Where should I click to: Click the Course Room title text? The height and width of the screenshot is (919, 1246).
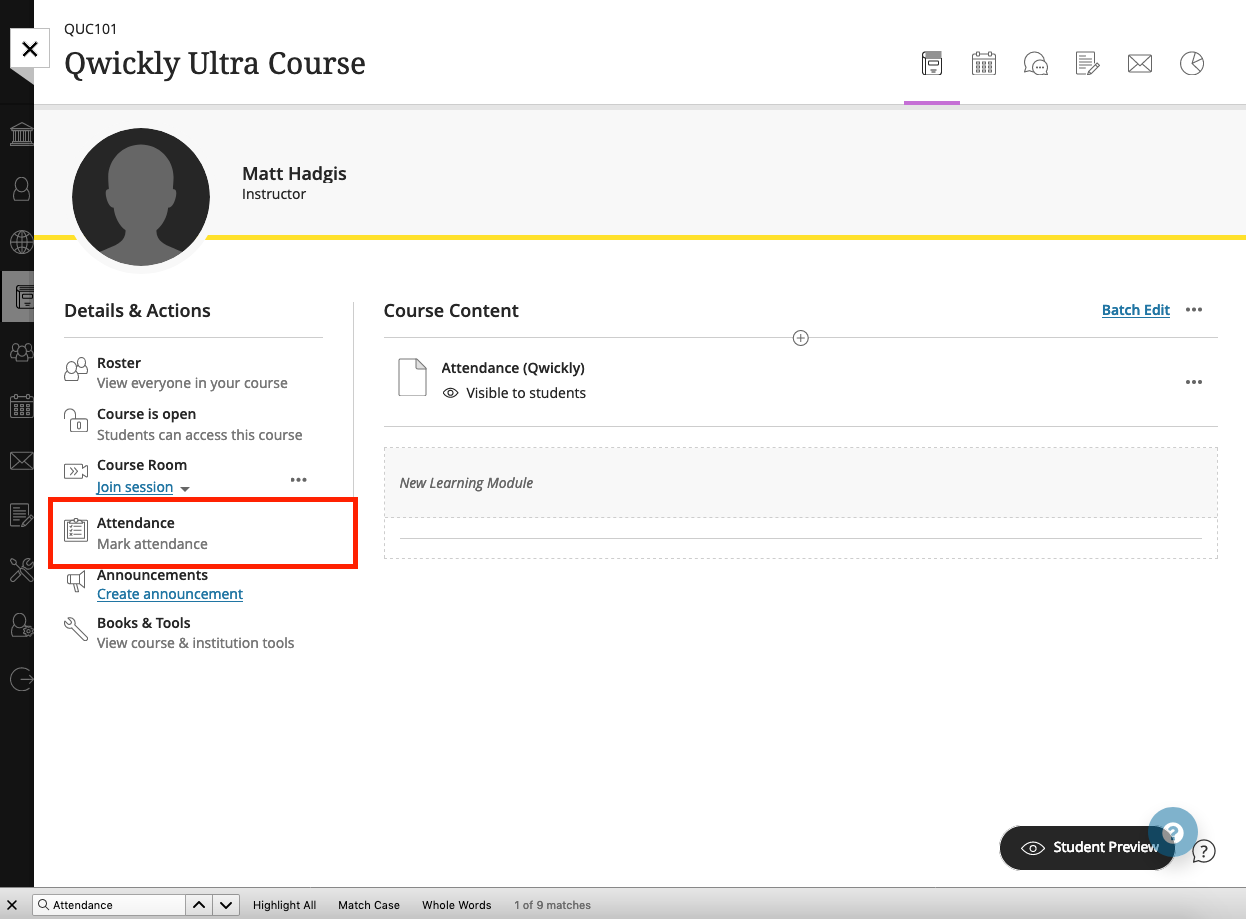tap(142, 465)
